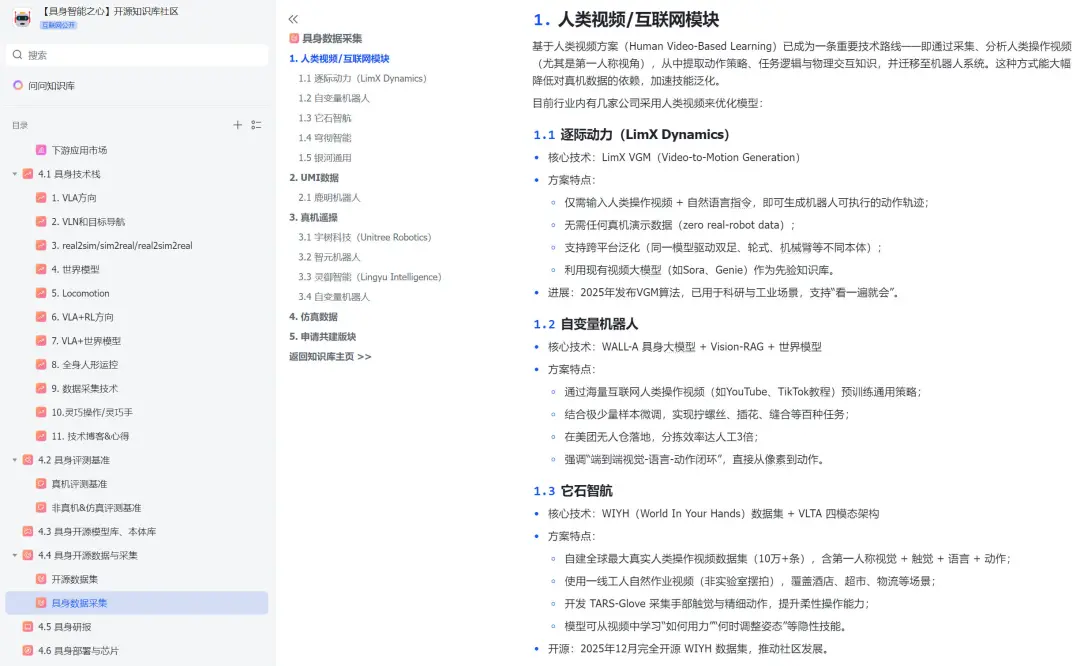Collapse the 4.4 具身开源数据与采集 node

pos(14,555)
